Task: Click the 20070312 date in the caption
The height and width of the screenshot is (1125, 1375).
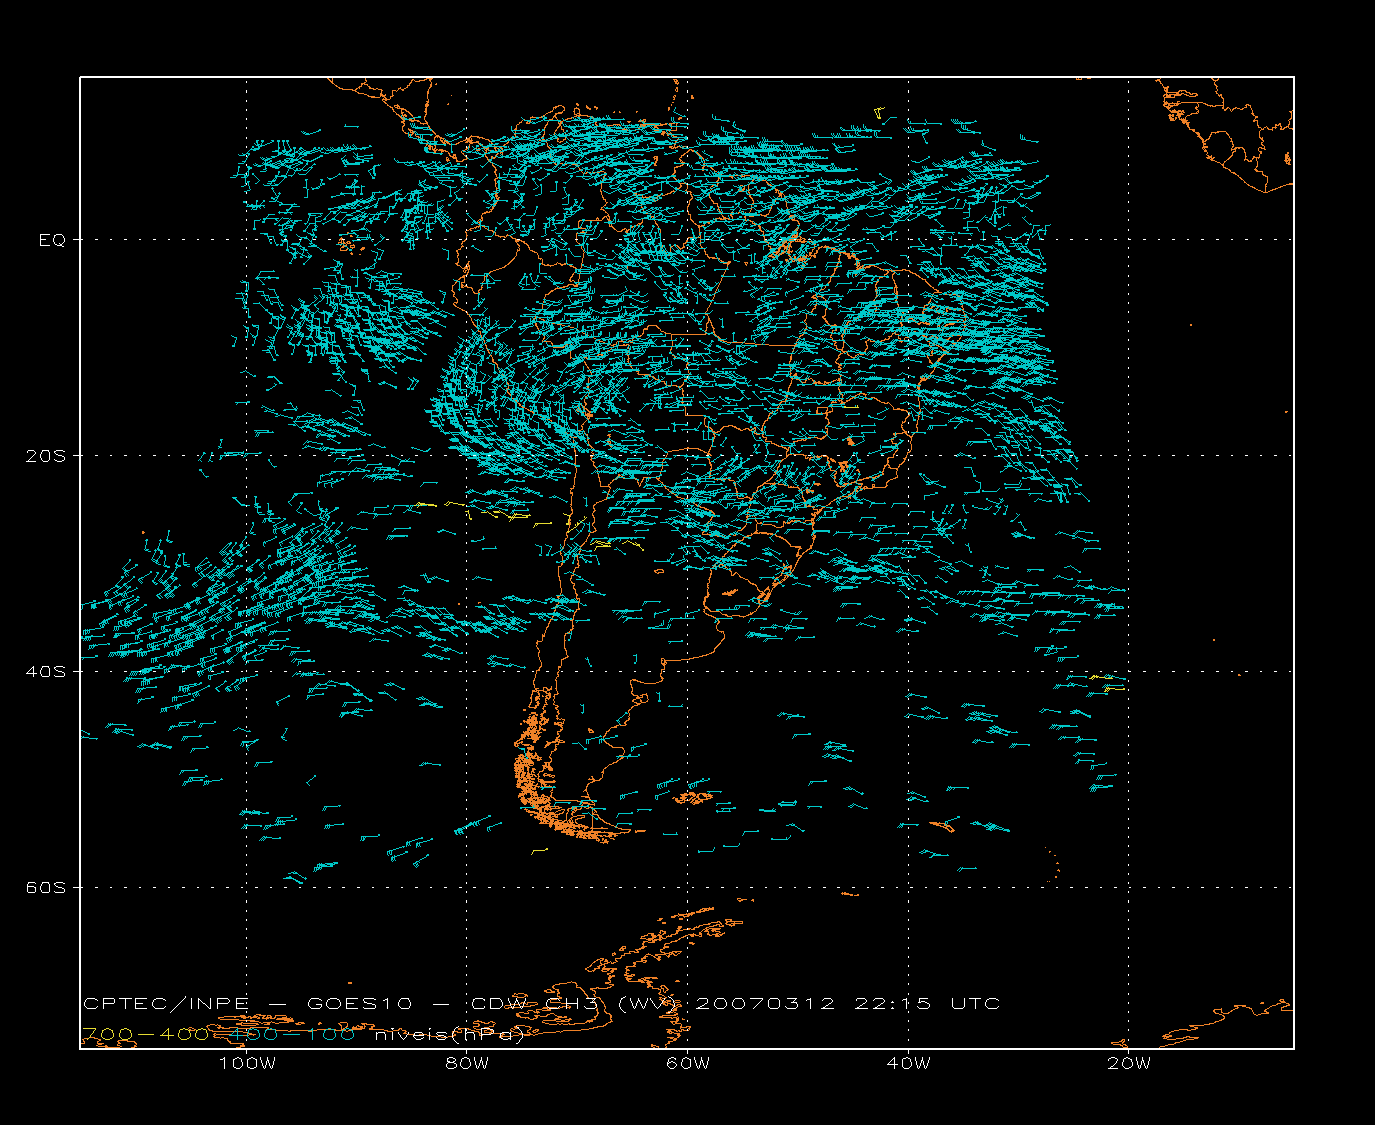Action: [765, 1003]
